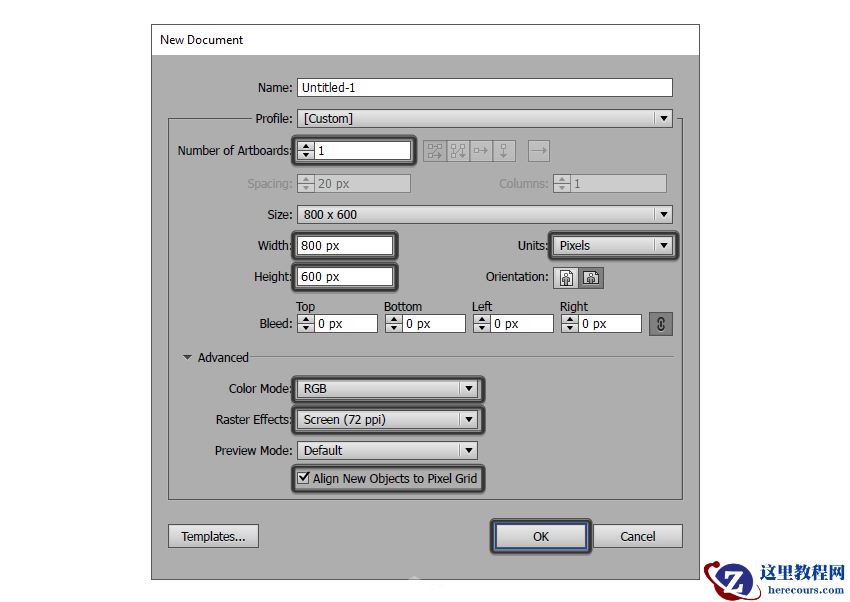Viewport: 850px width, 602px height.
Task: Click the Right bleed stepper arrows
Action: [x=570, y=324]
